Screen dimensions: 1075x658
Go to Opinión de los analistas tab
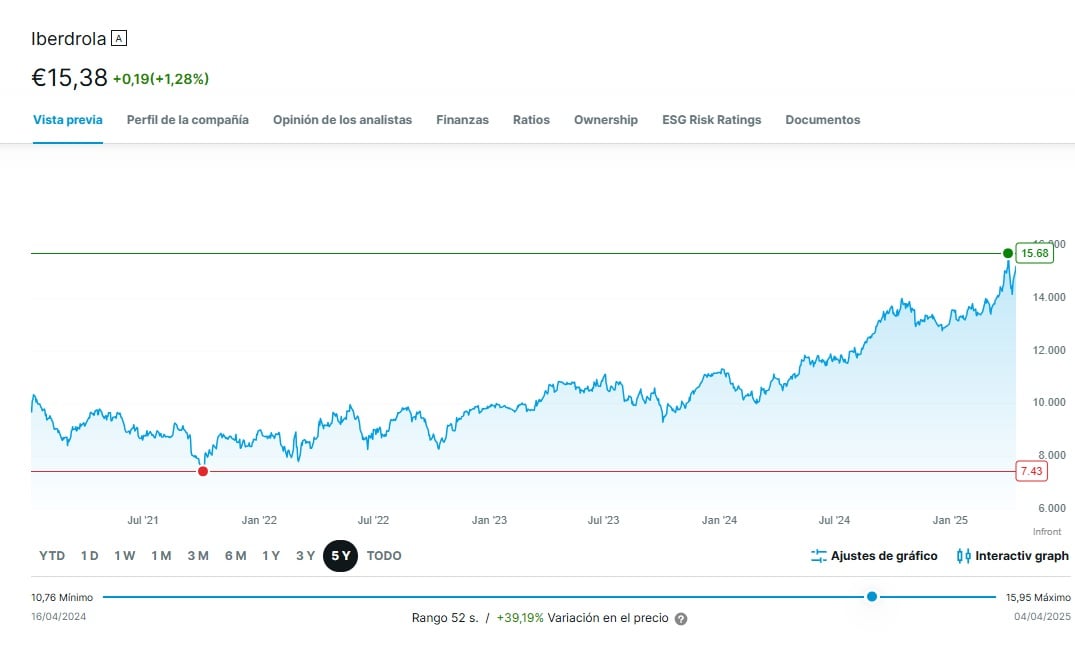[342, 120]
